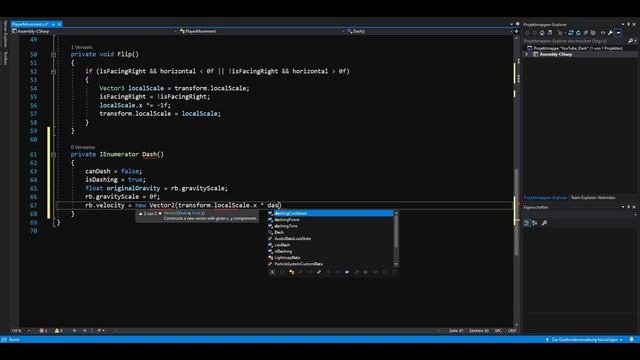Click the highlighted last Solution Explorer toolbar icon
The height and width of the screenshot is (360, 640).
[618, 33]
